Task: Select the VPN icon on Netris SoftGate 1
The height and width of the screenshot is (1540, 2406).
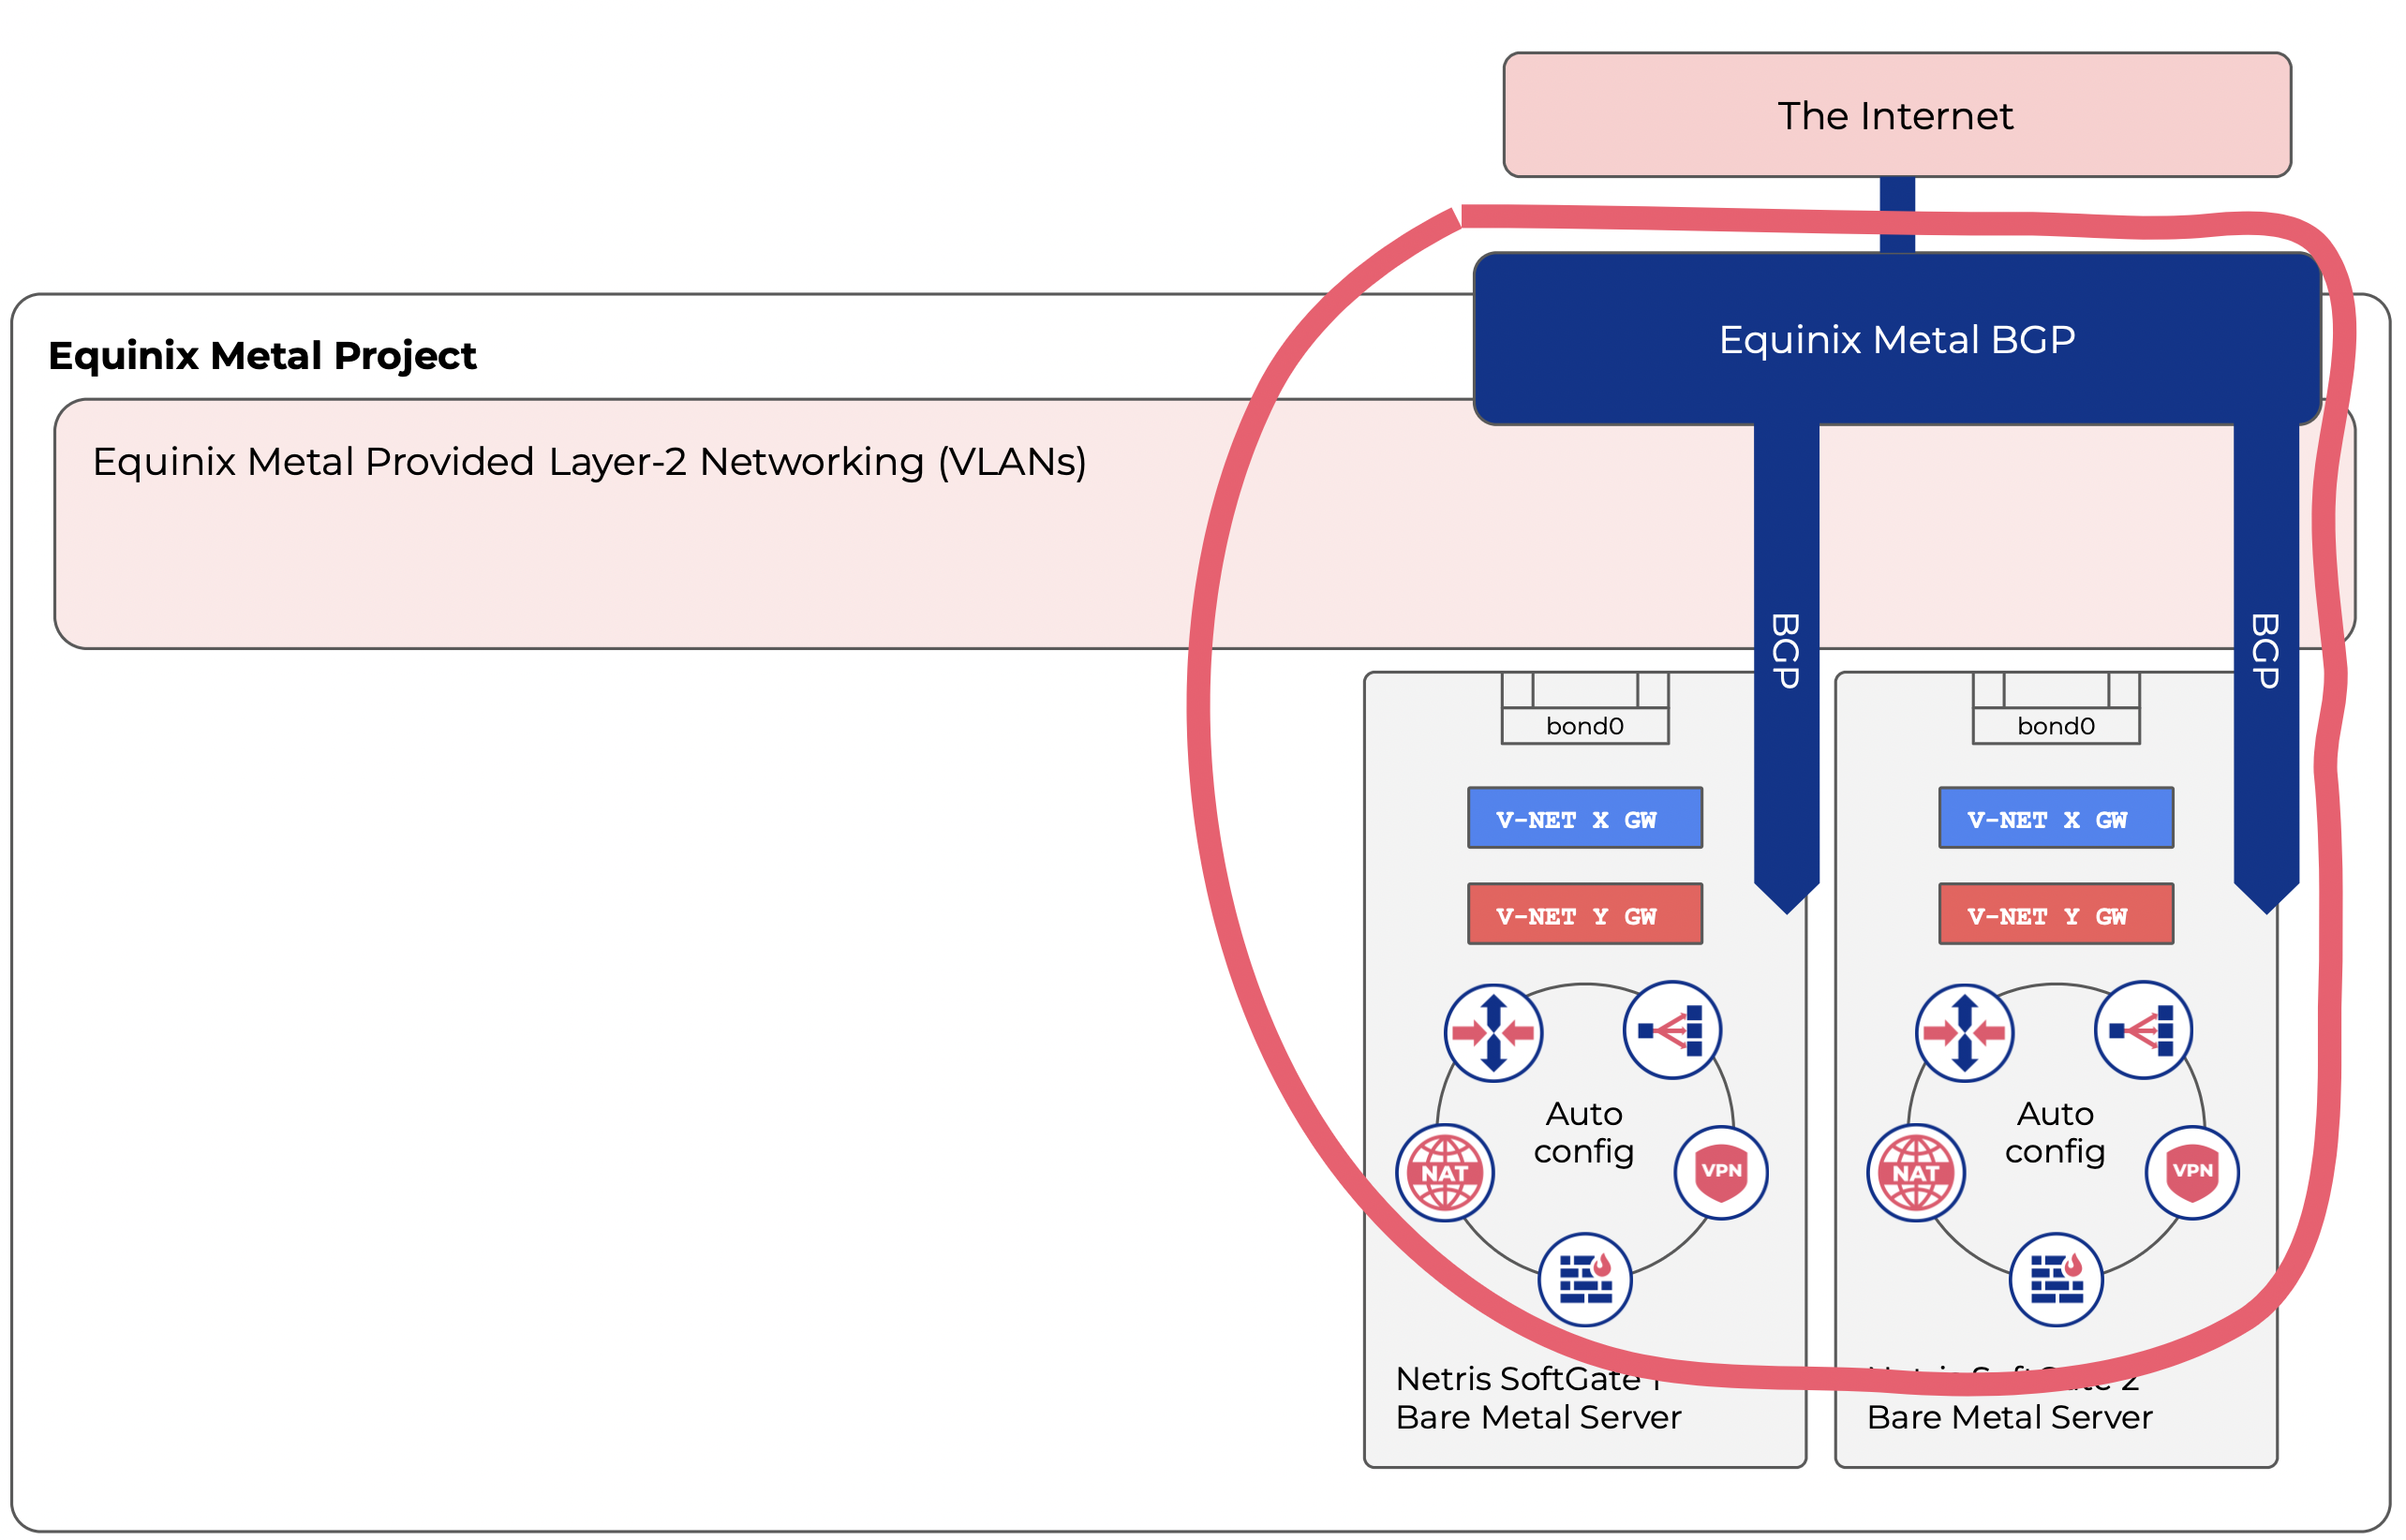Action: (1720, 1172)
